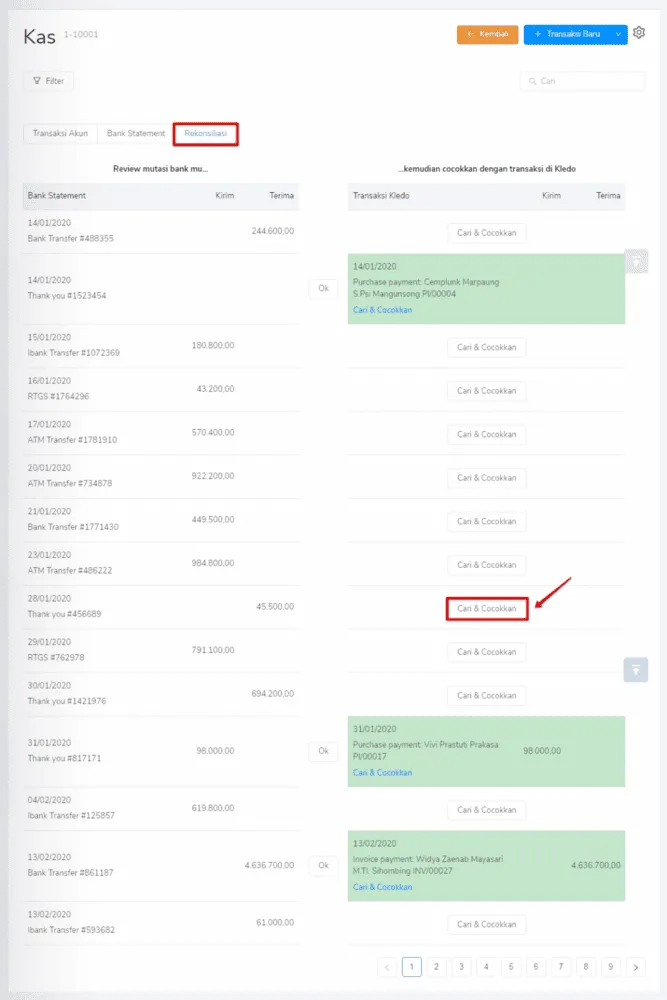Click the next page arrow in pagination
The image size is (667, 1000).
click(636, 967)
